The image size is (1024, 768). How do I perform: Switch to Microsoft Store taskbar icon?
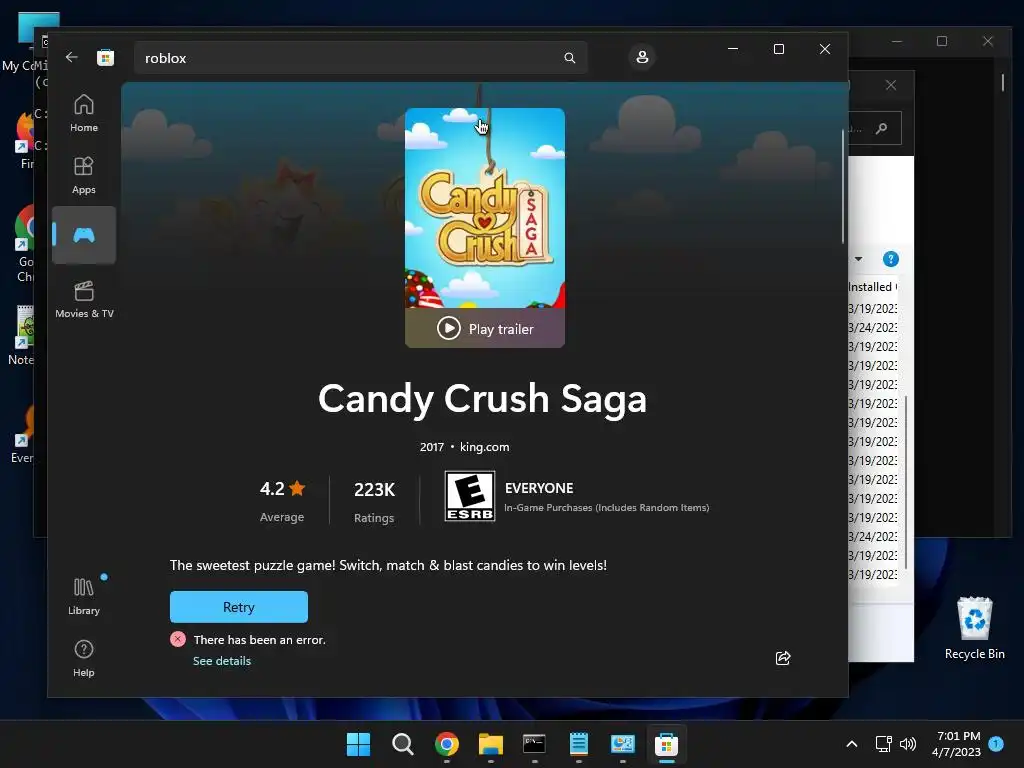[x=666, y=744]
